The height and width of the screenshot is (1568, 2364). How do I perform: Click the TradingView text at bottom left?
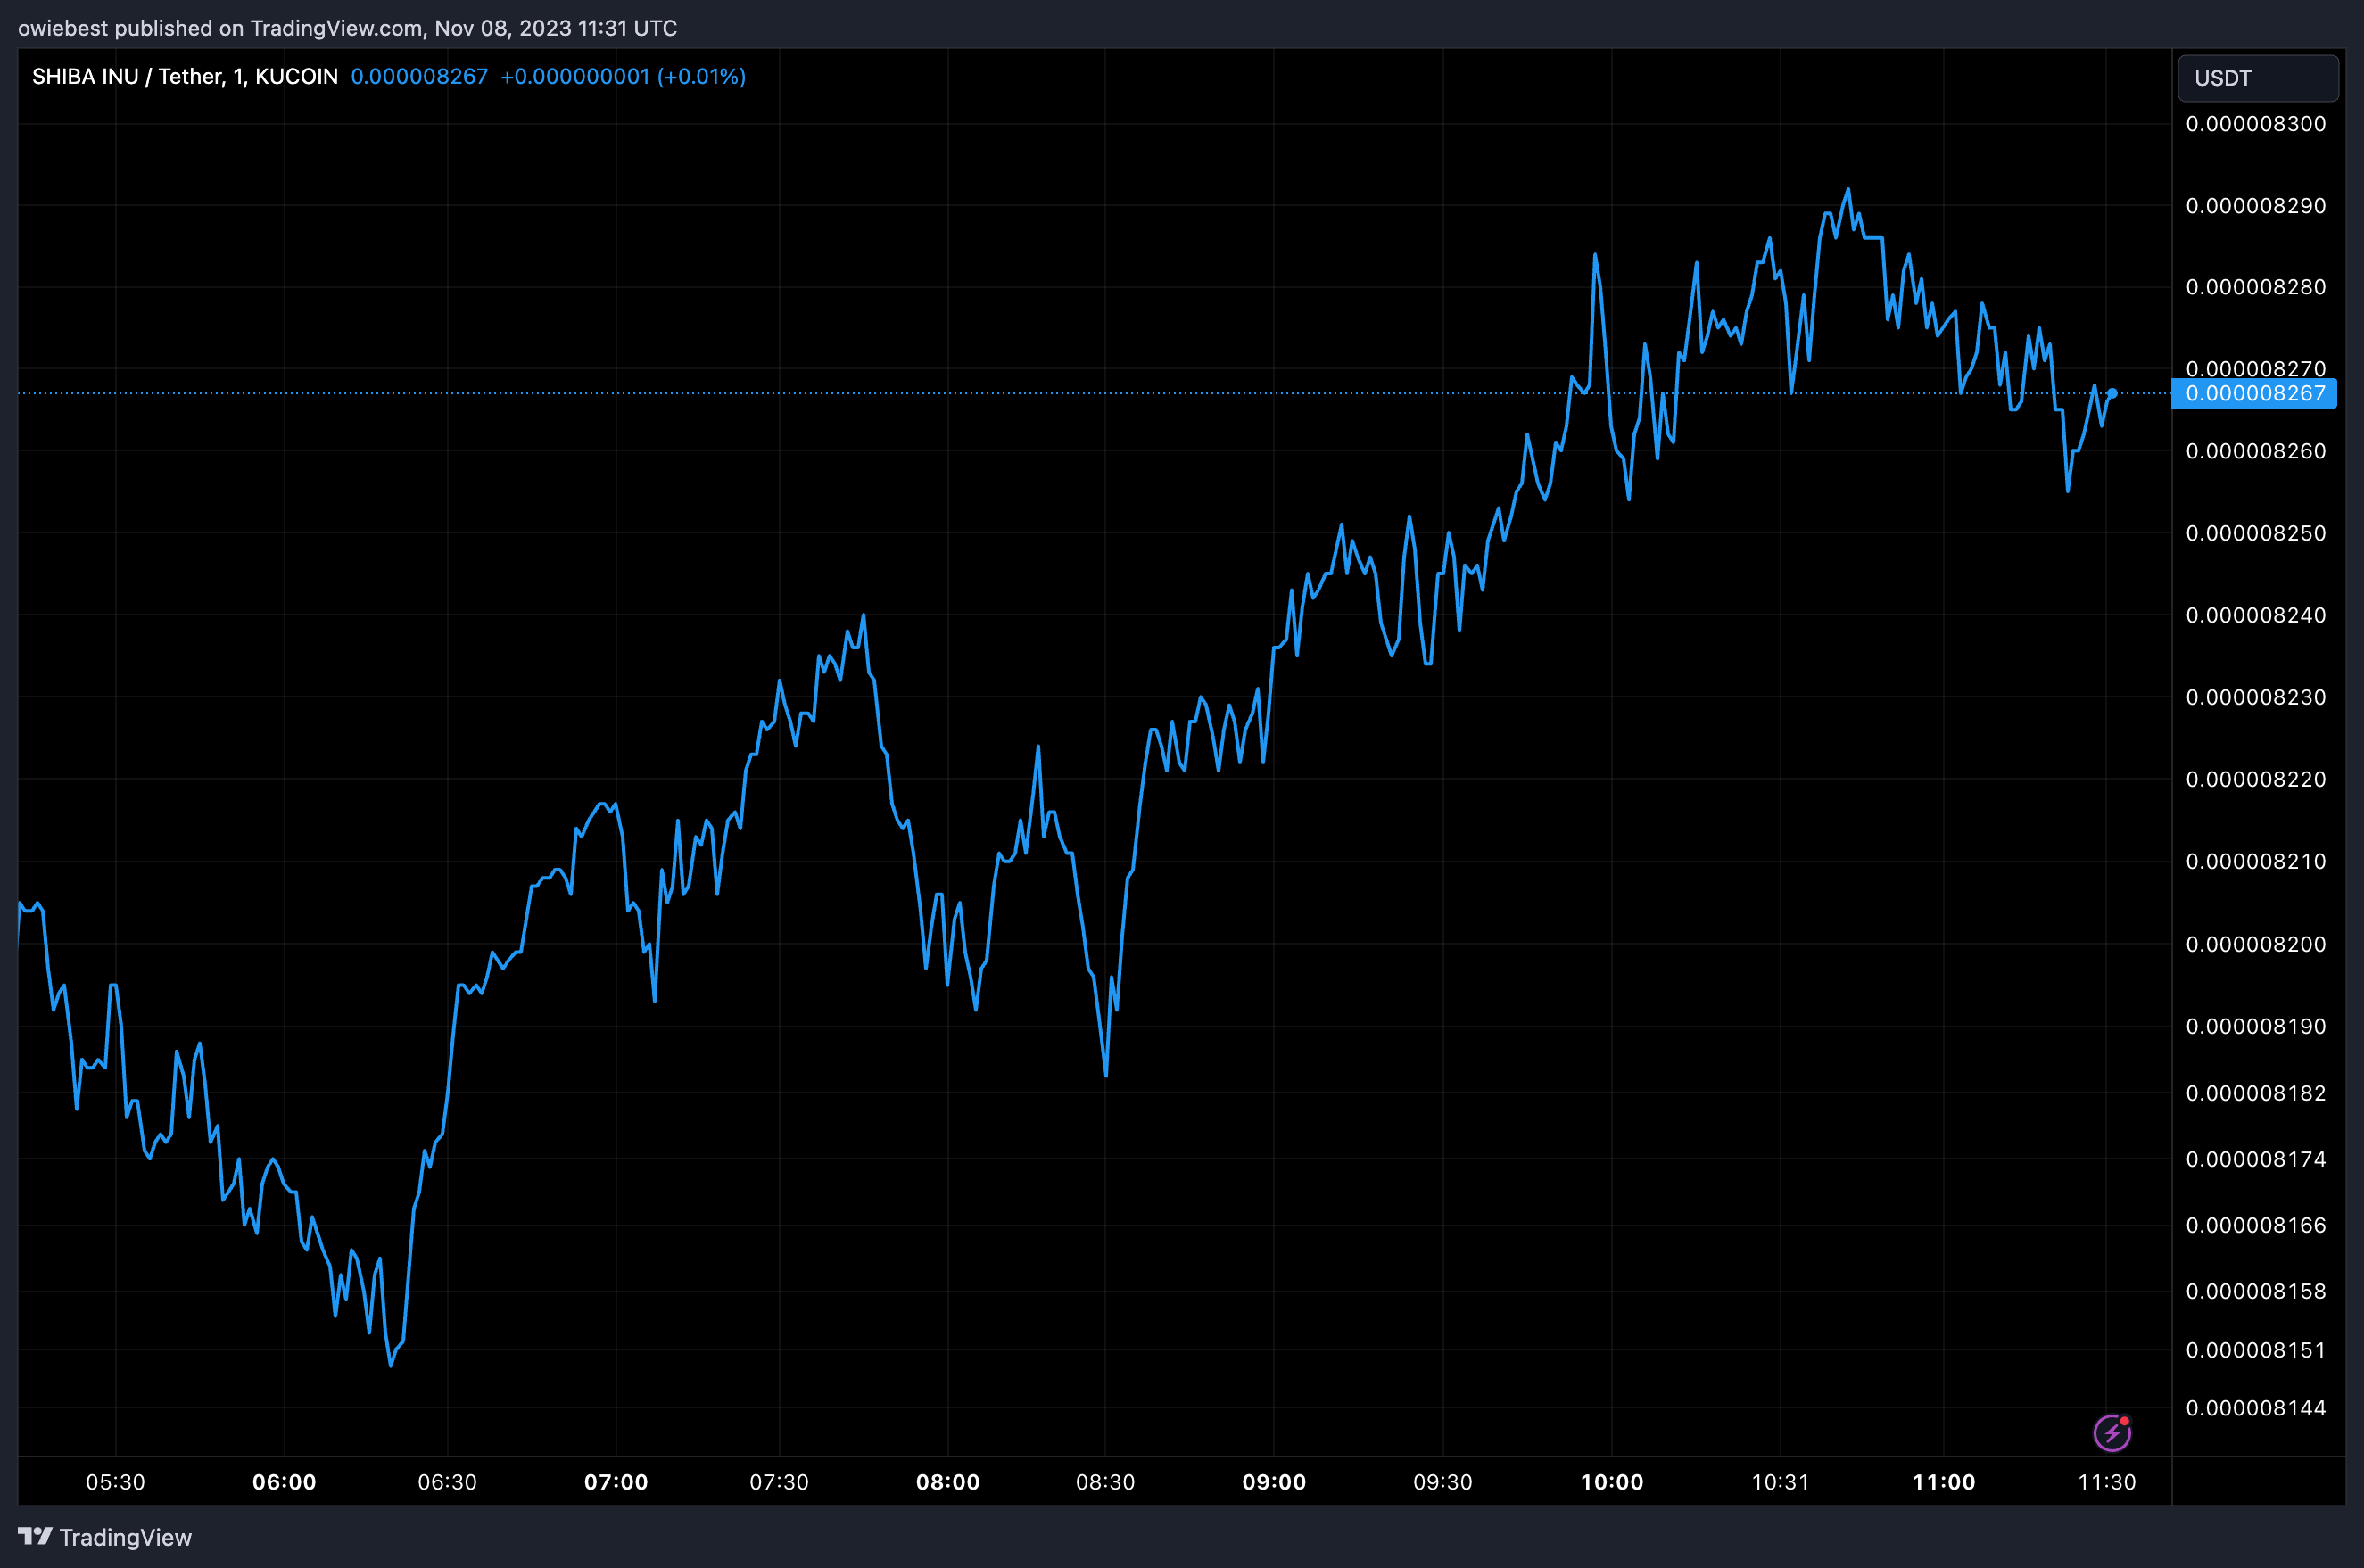coord(125,1537)
